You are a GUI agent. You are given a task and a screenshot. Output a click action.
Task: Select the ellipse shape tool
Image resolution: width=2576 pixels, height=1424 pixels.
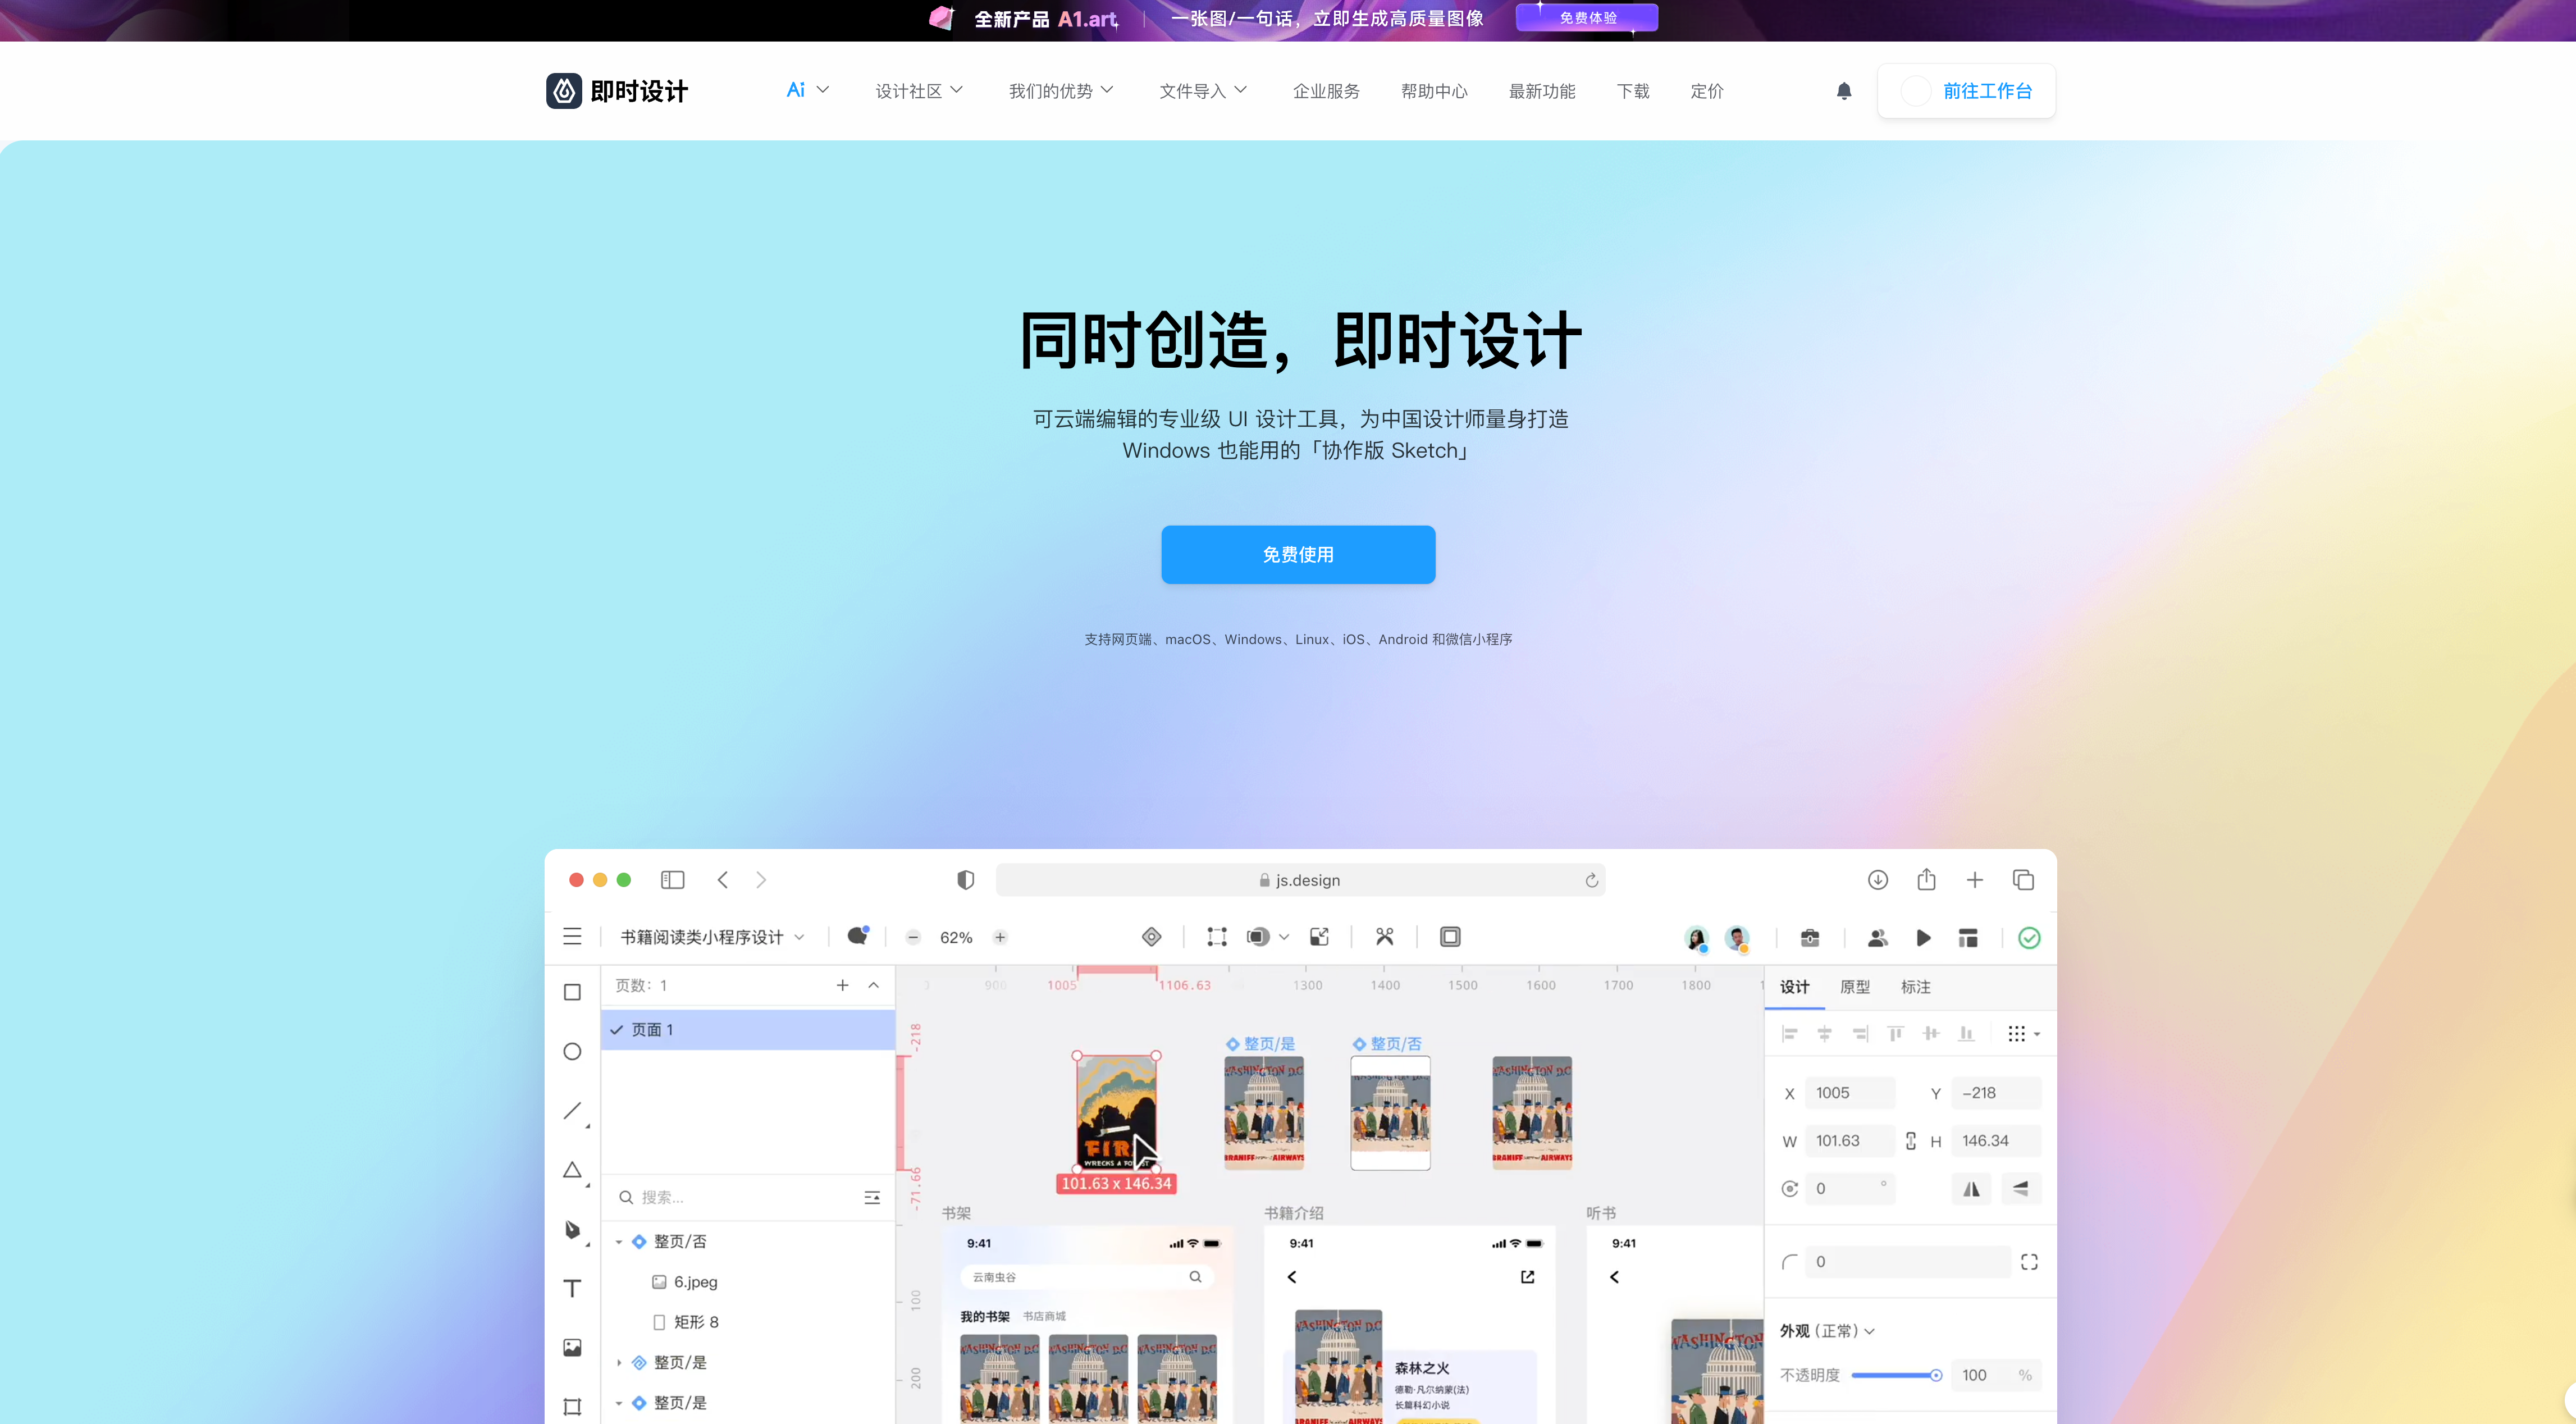tap(572, 1051)
